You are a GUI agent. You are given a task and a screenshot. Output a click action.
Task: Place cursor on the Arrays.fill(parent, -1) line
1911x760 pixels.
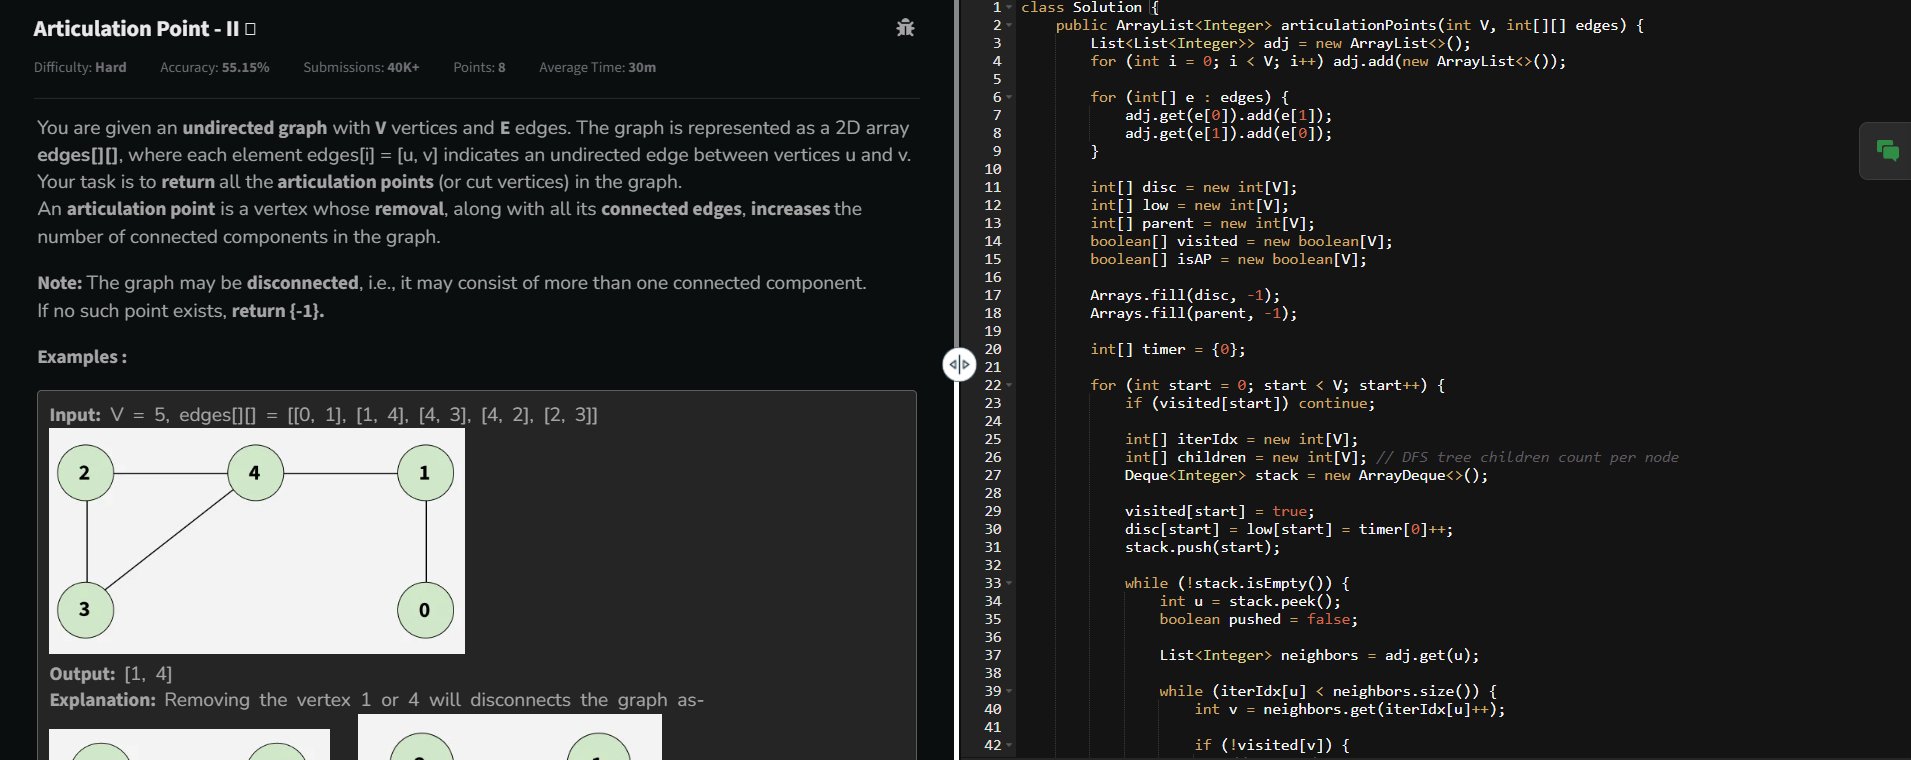coord(1192,313)
